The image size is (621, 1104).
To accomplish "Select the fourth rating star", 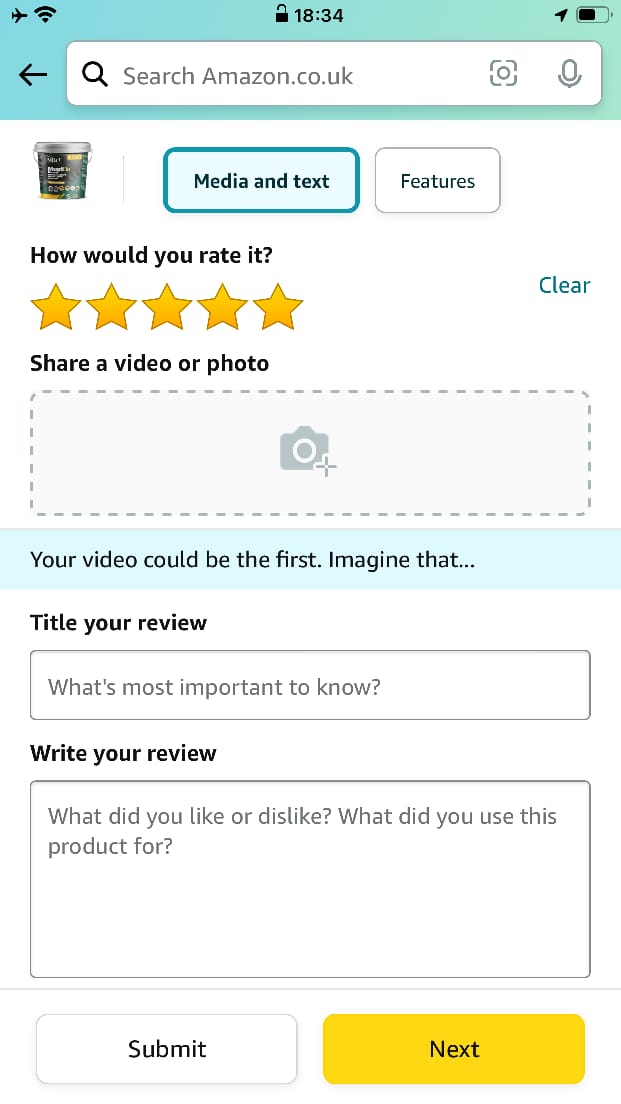I will click(x=222, y=307).
